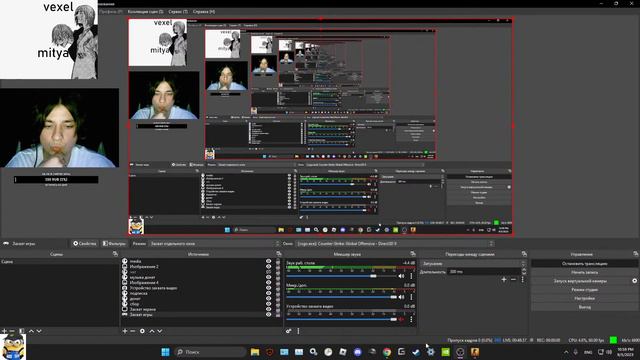The width and height of the screenshot is (640, 360).
Task: Mute the Звук раб. стола speaker icon
Action: (401, 276)
